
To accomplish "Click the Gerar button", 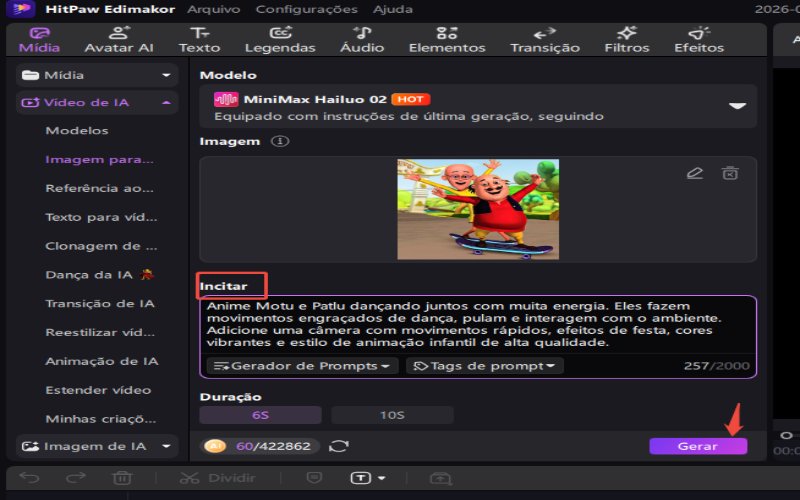I will coord(698,446).
